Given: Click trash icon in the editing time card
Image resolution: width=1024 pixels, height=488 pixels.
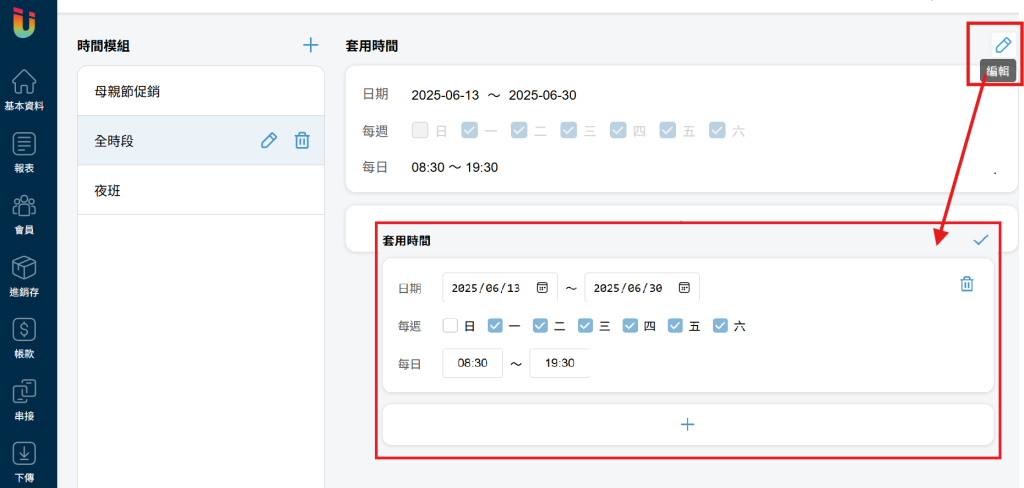Looking at the screenshot, I should click(967, 284).
